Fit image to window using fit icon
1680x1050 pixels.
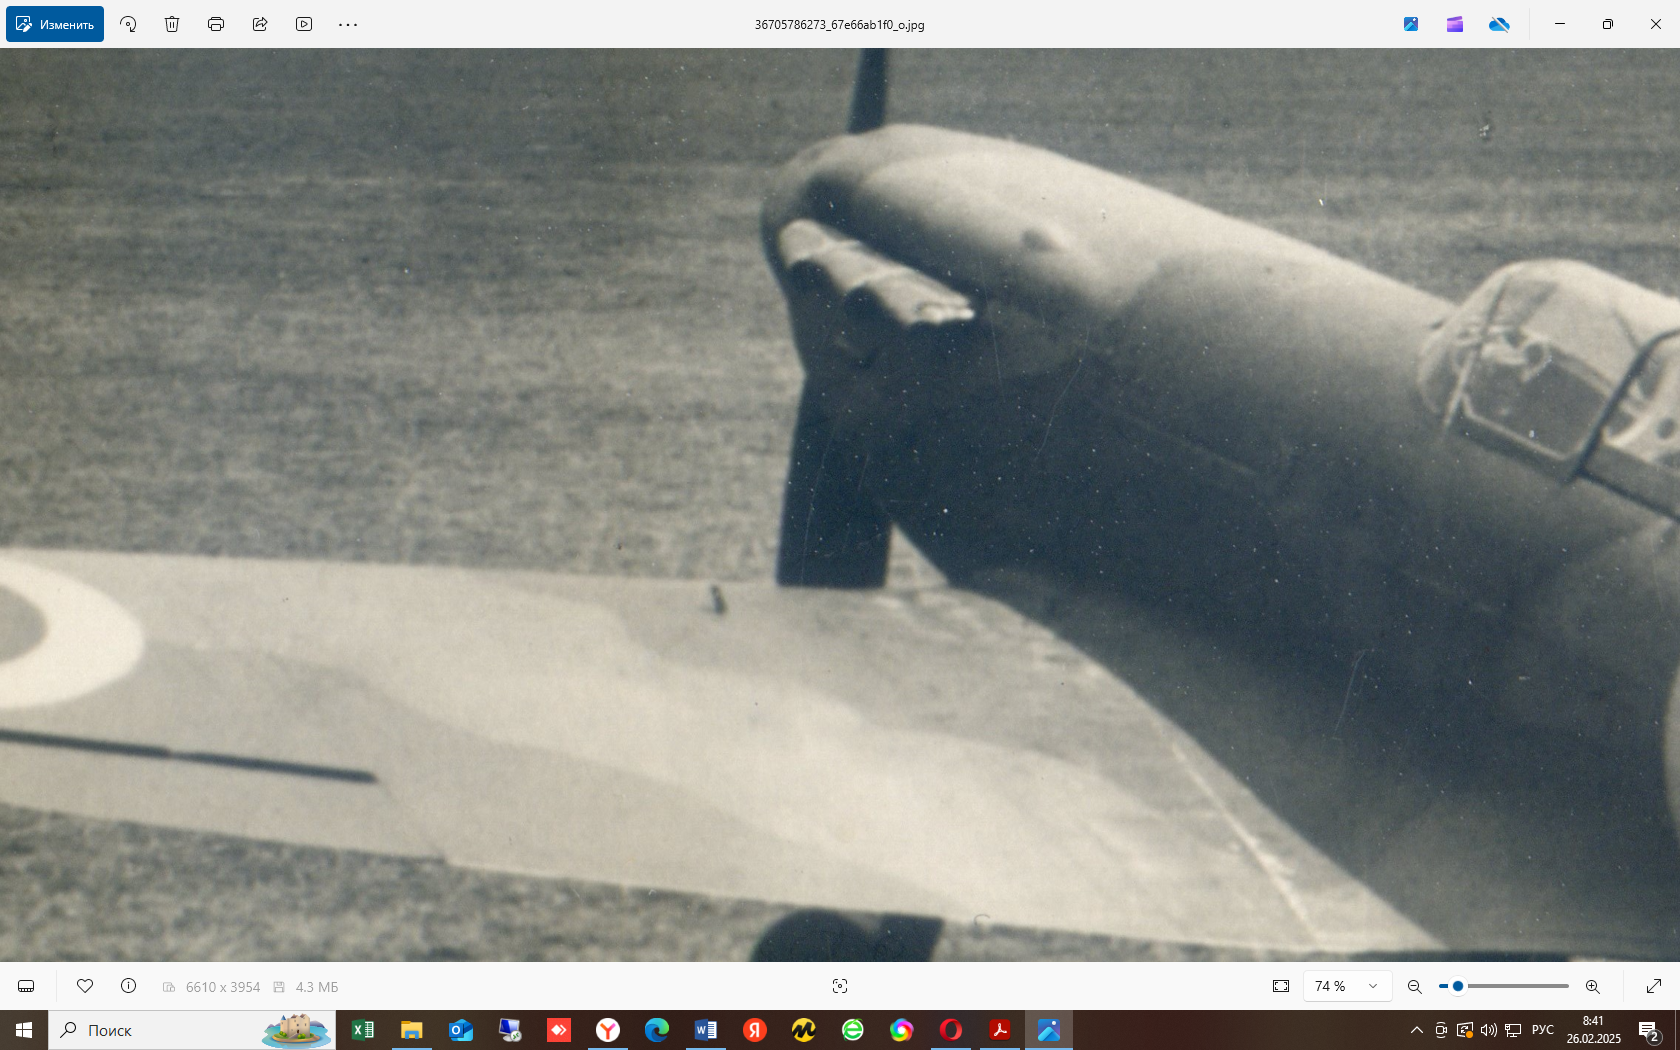point(1281,986)
